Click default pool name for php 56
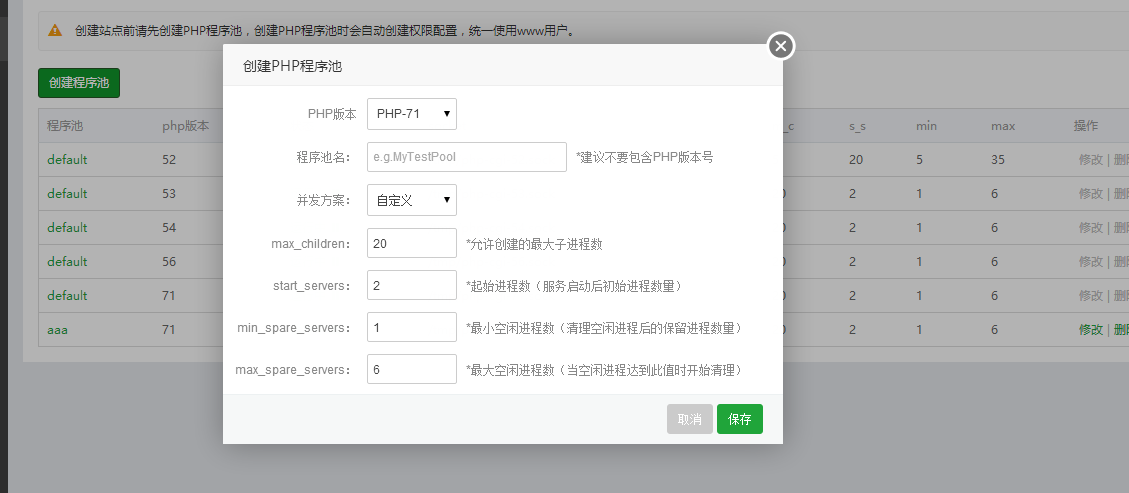Screen dimensions: 1129x493 click(67, 261)
